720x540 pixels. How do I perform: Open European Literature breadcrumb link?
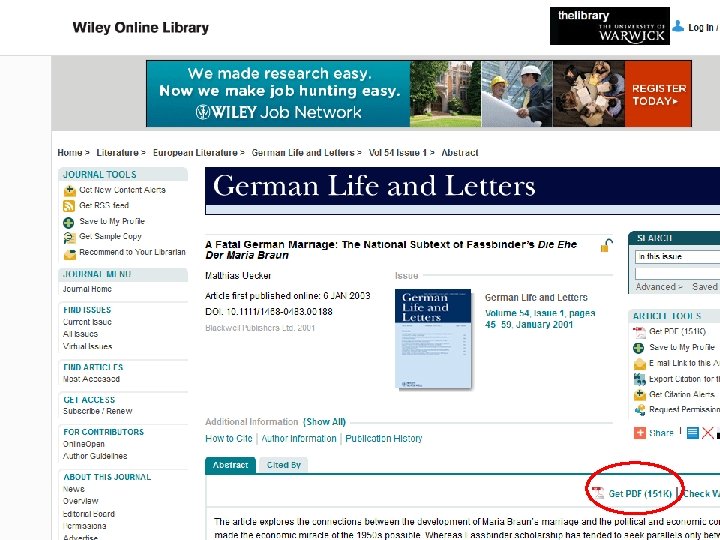pyautogui.click(x=195, y=153)
